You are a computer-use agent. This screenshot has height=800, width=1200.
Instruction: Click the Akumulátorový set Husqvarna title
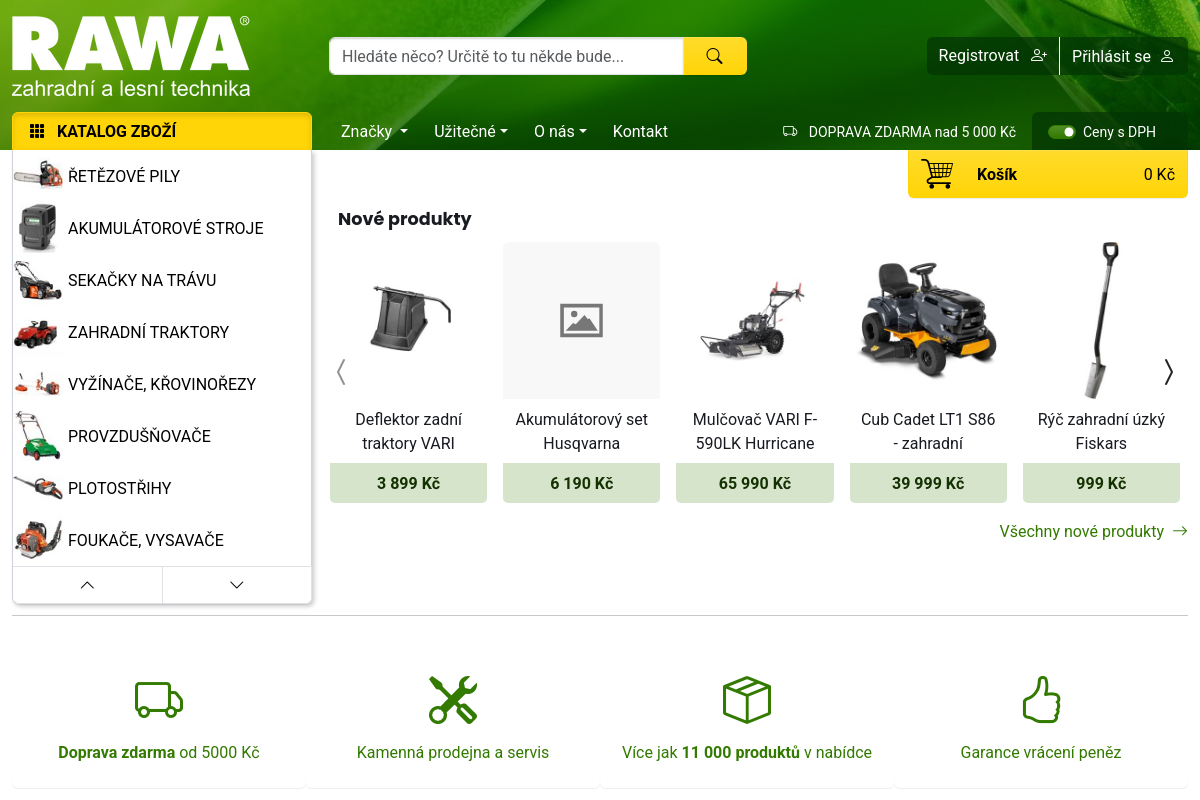[x=581, y=431]
